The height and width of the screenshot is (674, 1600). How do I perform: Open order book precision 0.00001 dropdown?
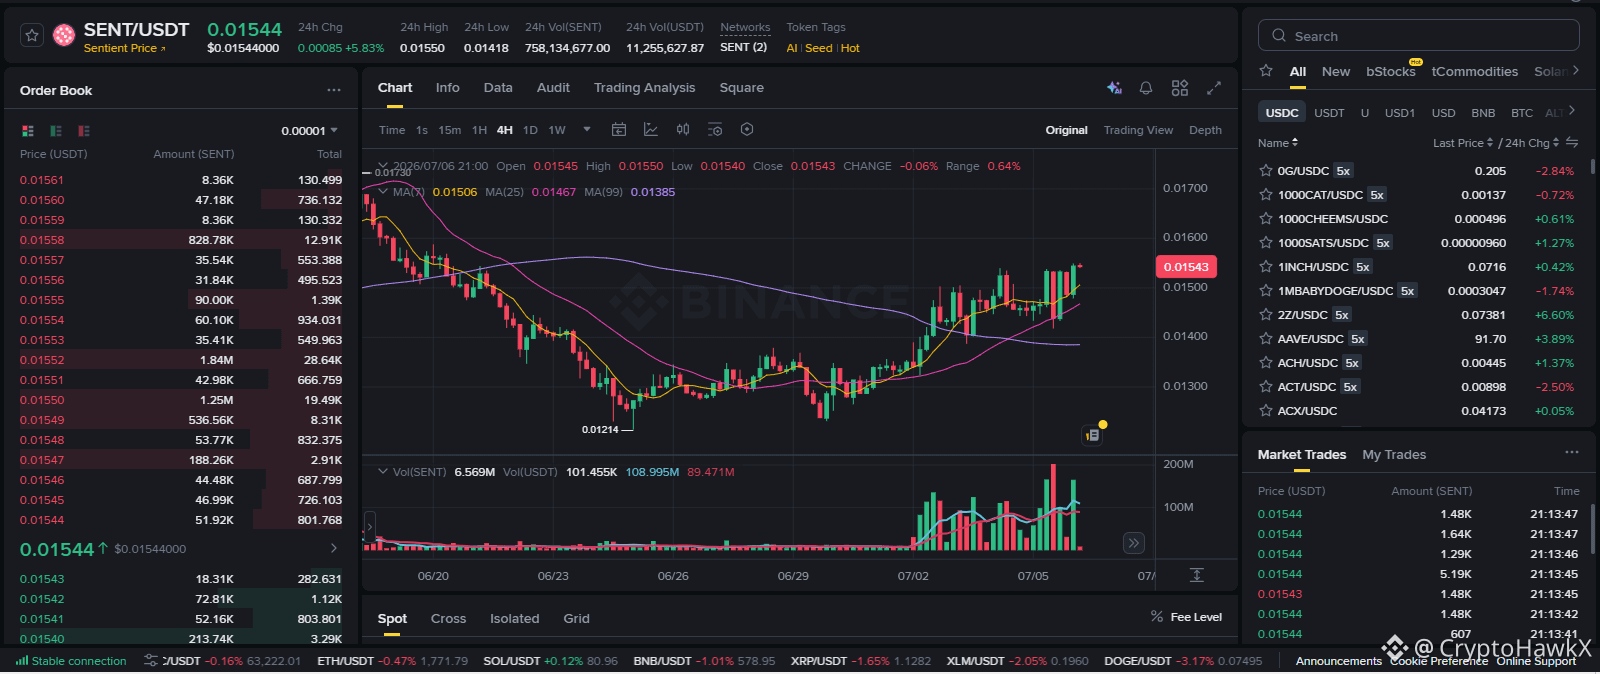(x=310, y=131)
